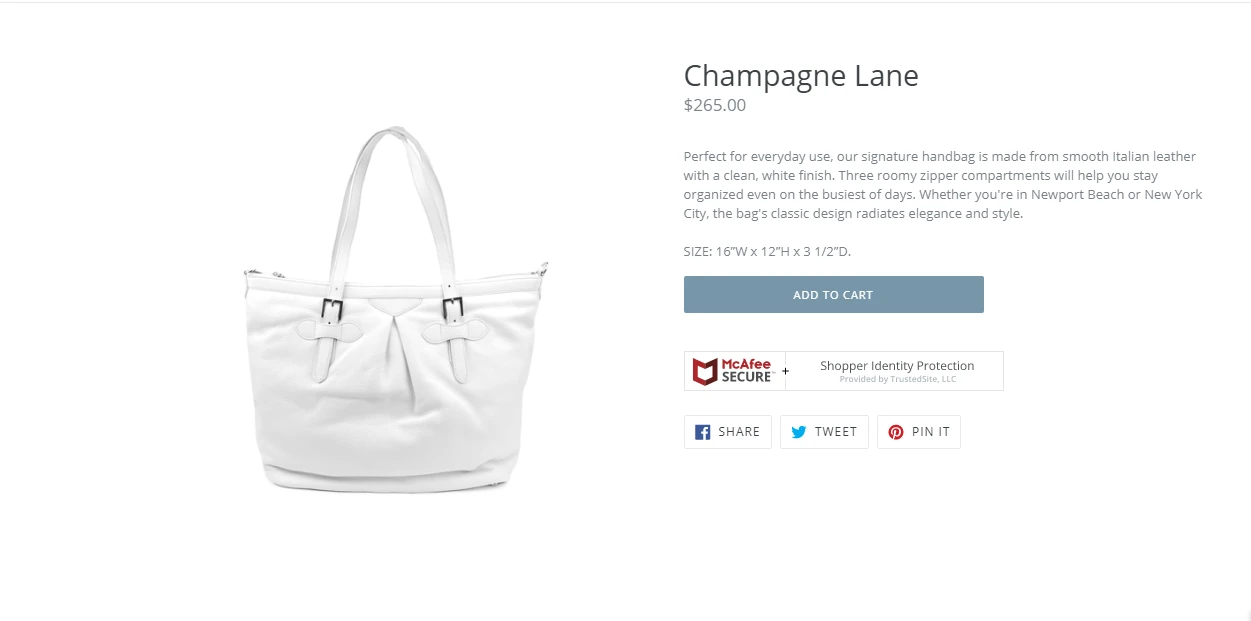Open Shopper Identity Protection info
This screenshot has width=1251, height=621.
coord(897,366)
